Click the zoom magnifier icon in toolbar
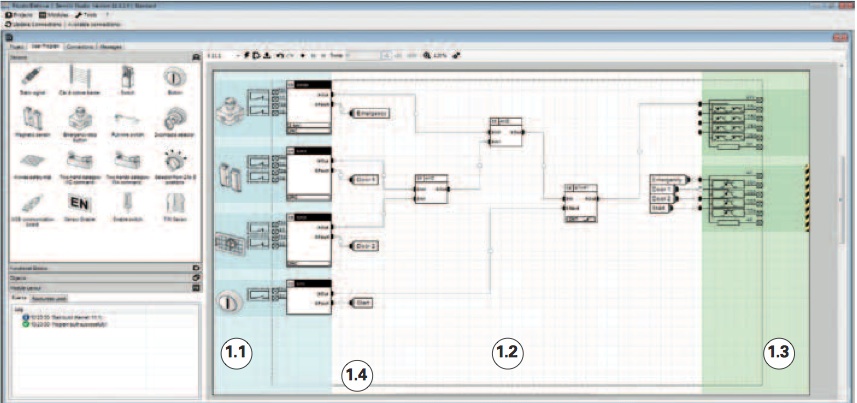The height and width of the screenshot is (403, 857). pos(427,55)
